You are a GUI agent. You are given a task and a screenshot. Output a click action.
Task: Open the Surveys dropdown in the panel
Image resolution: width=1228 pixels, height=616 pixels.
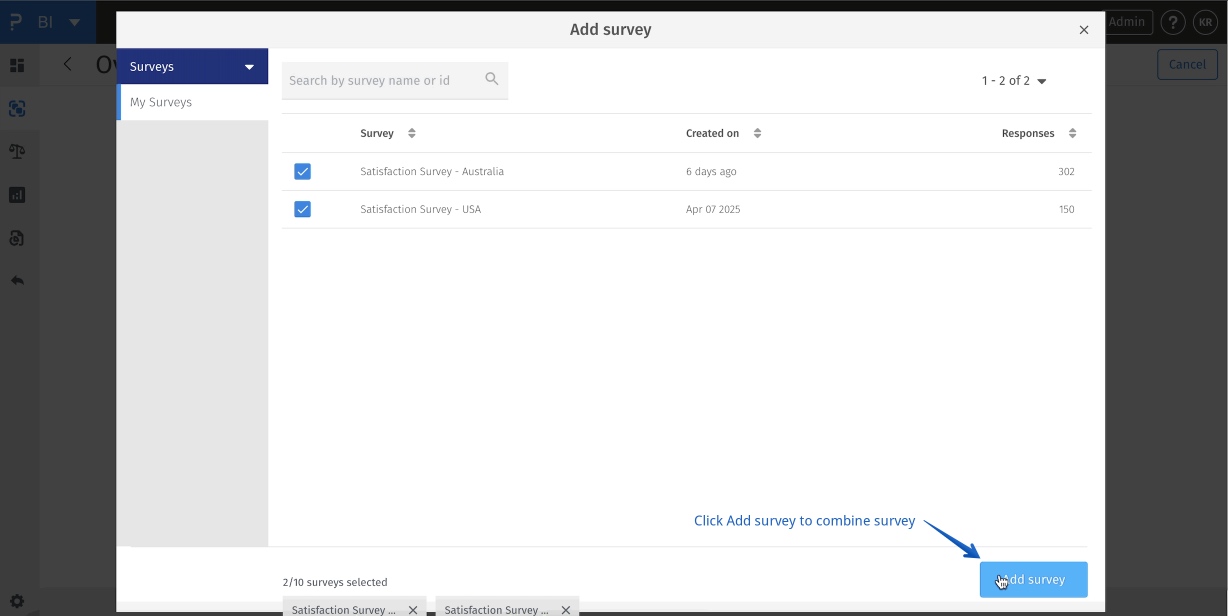click(x=248, y=66)
